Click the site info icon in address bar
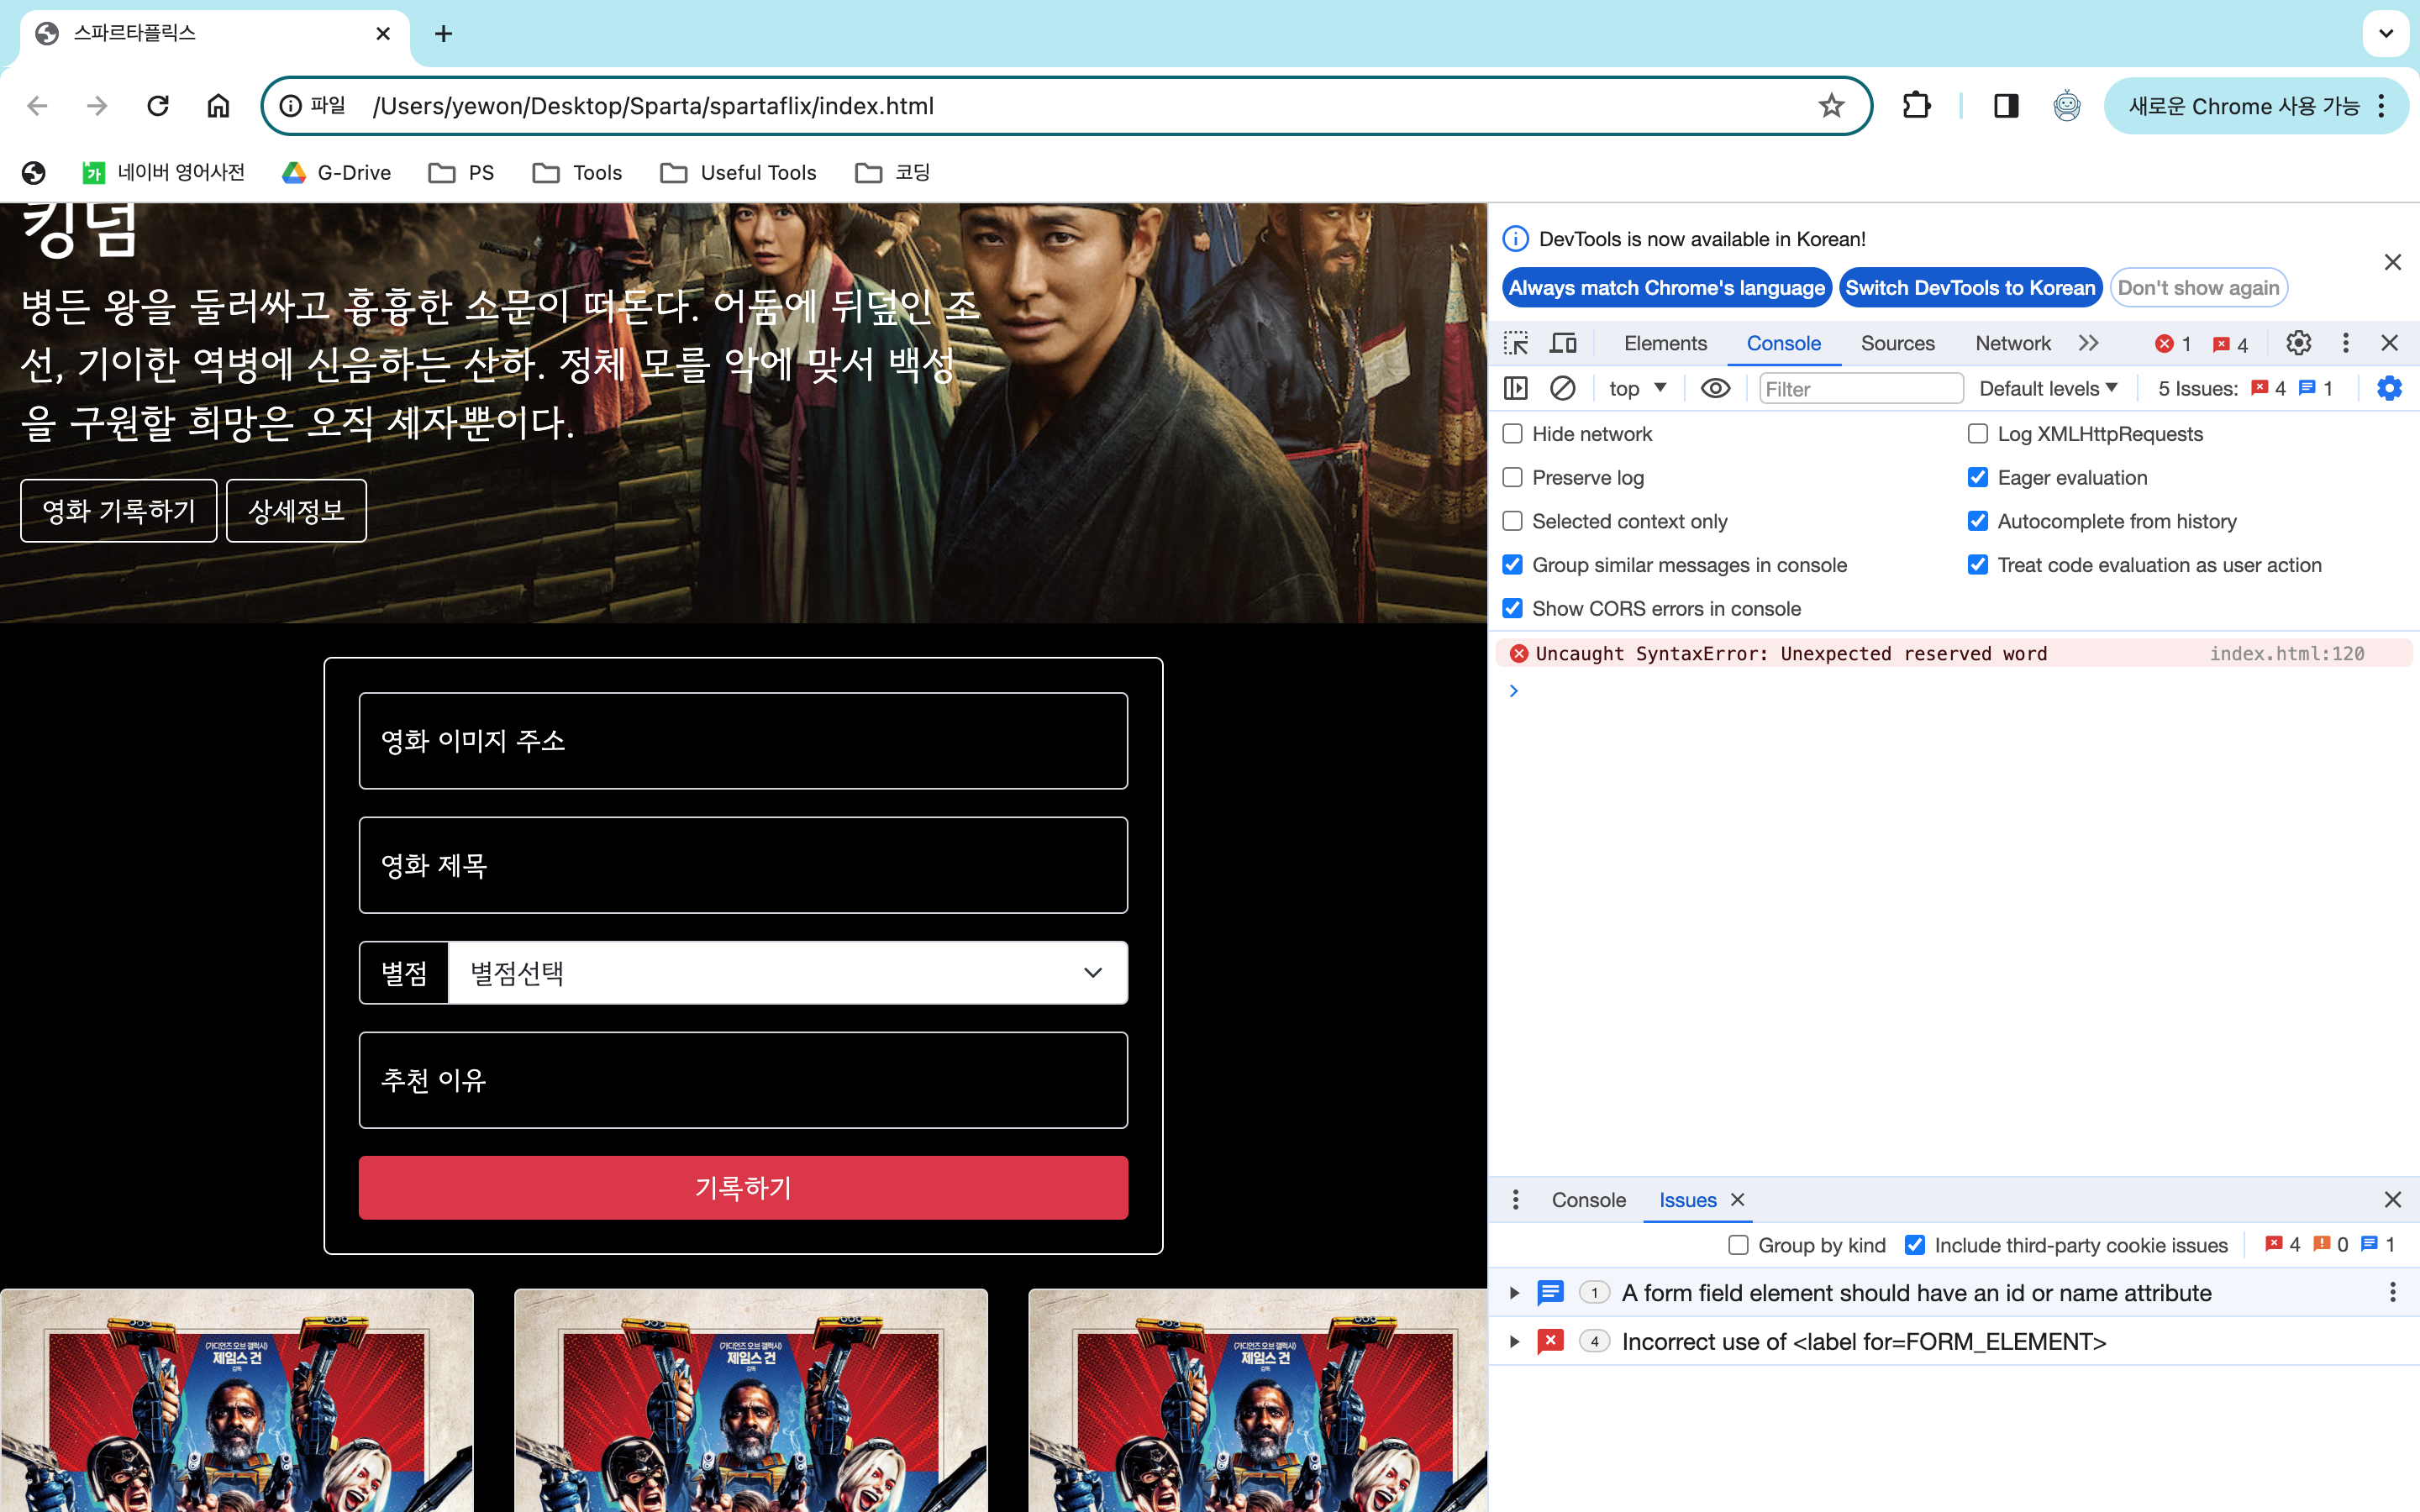This screenshot has height=1512, width=2420. tap(290, 106)
